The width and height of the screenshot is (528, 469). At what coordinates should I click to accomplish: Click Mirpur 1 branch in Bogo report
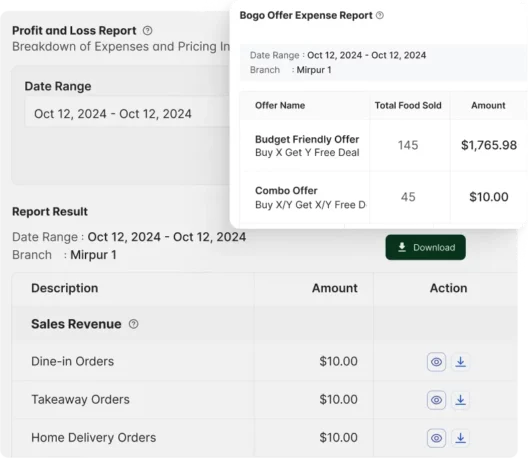[x=314, y=70]
